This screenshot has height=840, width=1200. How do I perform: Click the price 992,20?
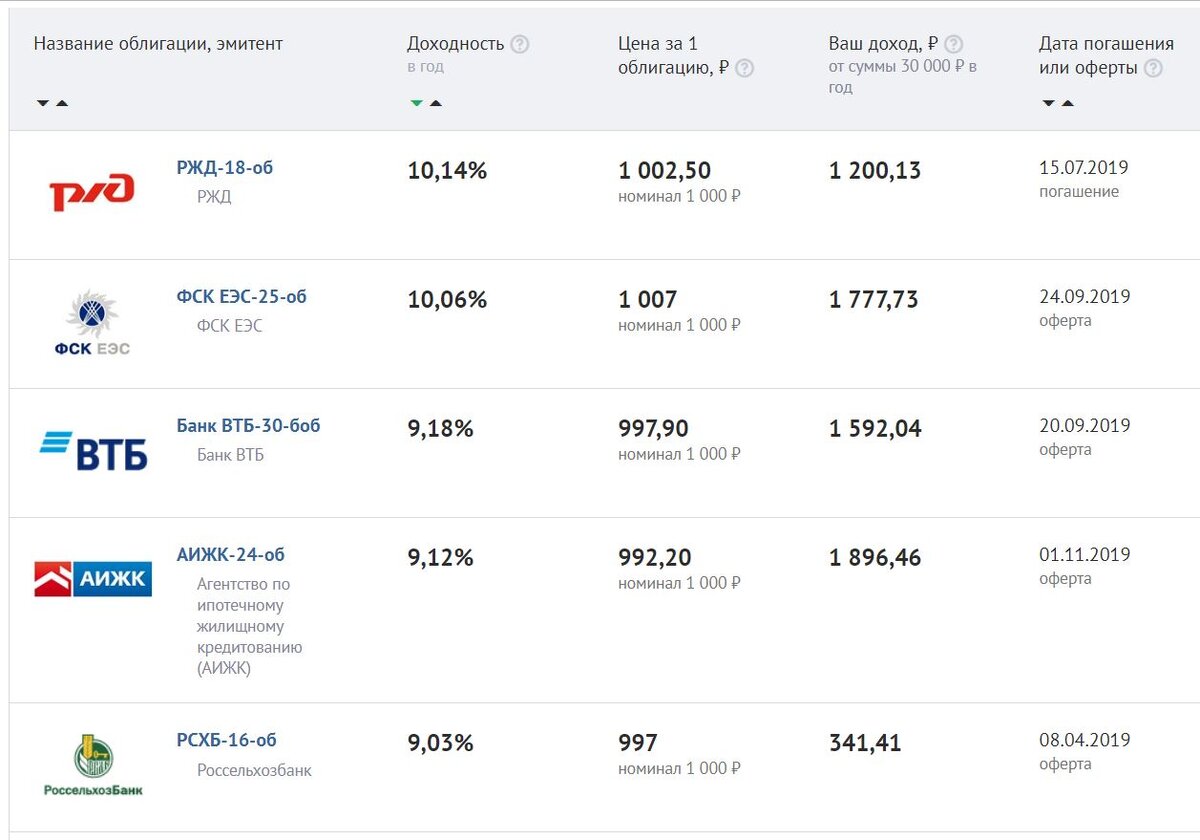tap(655, 558)
